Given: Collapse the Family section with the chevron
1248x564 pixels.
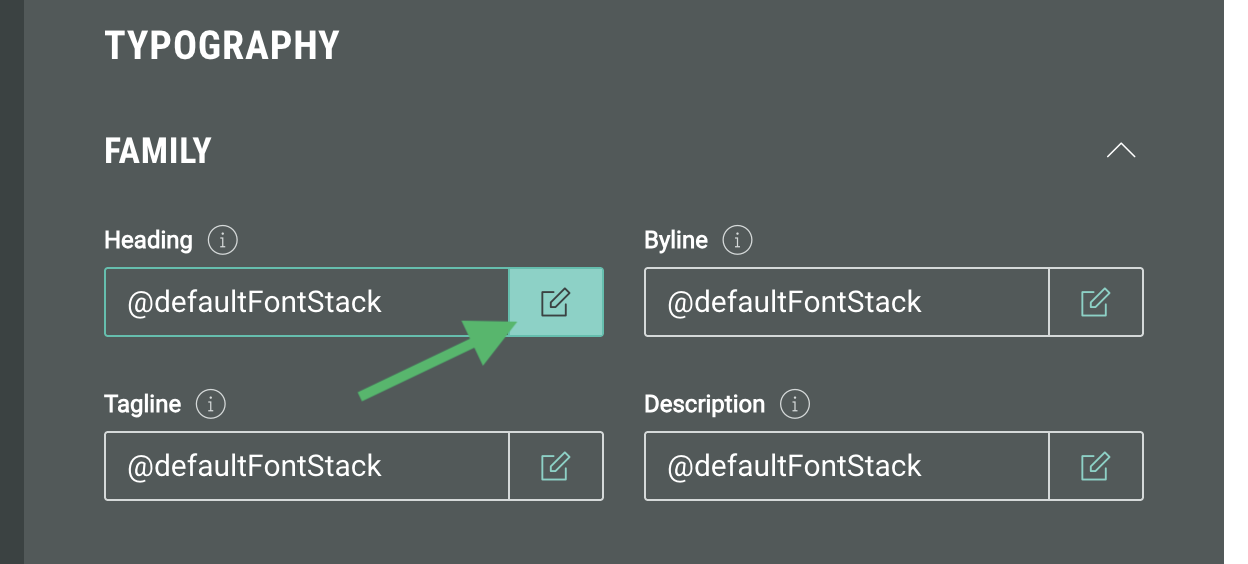Looking at the screenshot, I should coord(1121,151).
